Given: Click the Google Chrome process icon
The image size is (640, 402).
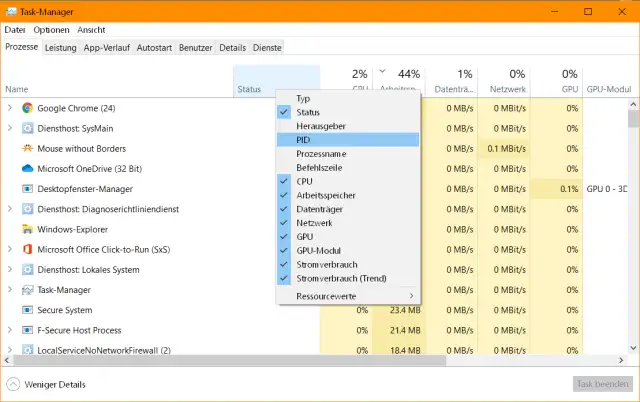Looking at the screenshot, I should click(28, 108).
